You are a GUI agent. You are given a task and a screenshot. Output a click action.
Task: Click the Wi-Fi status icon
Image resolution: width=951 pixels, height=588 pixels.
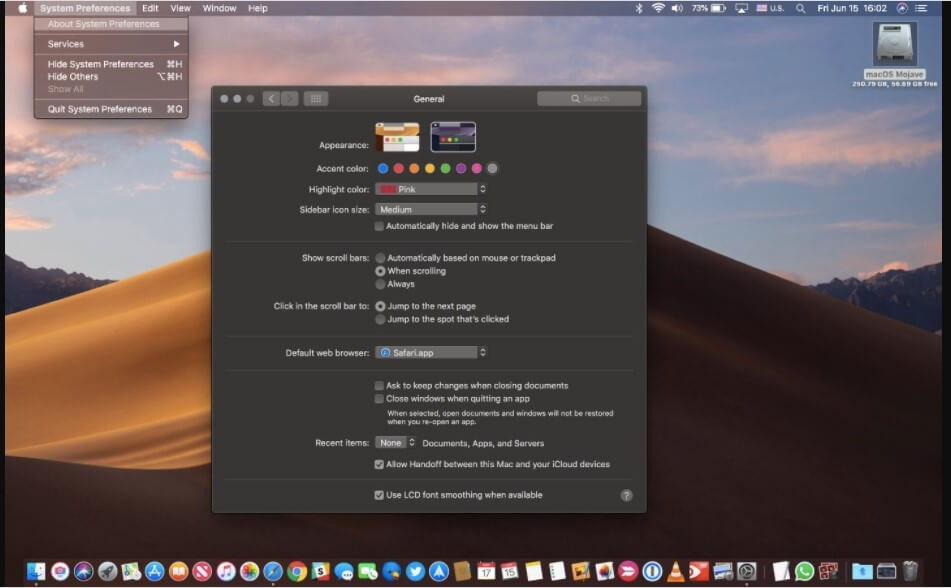[658, 8]
